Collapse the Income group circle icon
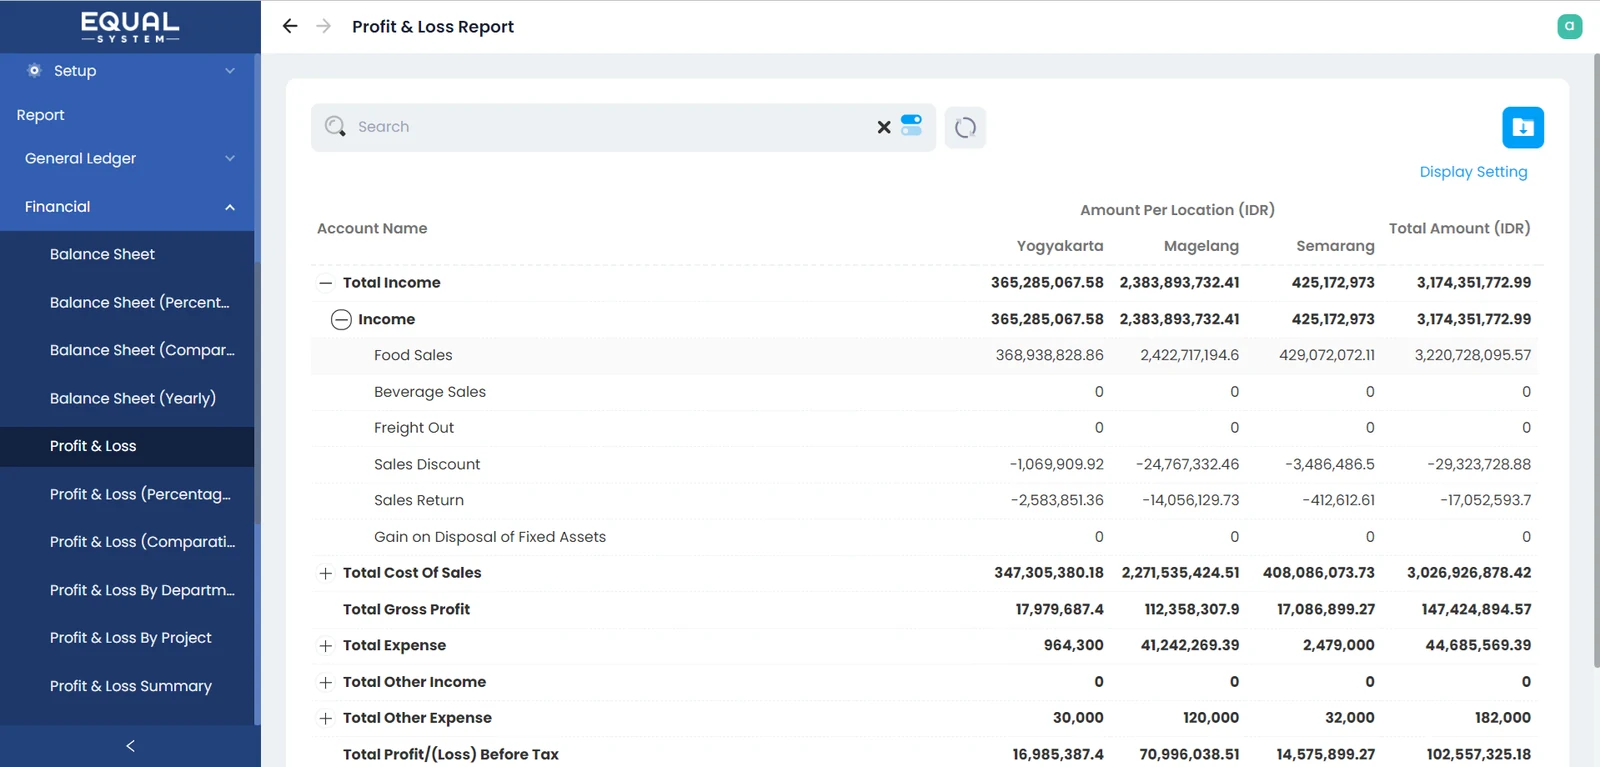The height and width of the screenshot is (767, 1600). coord(341,319)
